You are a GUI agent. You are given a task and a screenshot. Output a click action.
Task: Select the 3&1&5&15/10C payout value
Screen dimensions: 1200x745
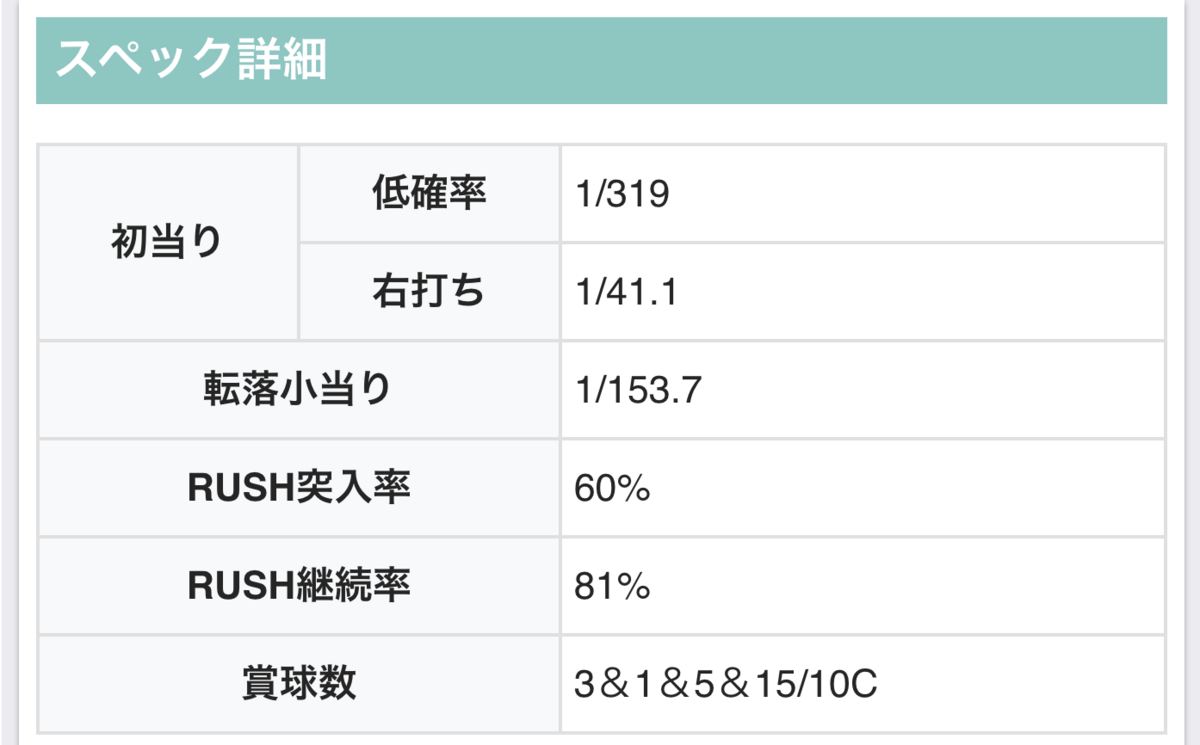tap(726, 685)
